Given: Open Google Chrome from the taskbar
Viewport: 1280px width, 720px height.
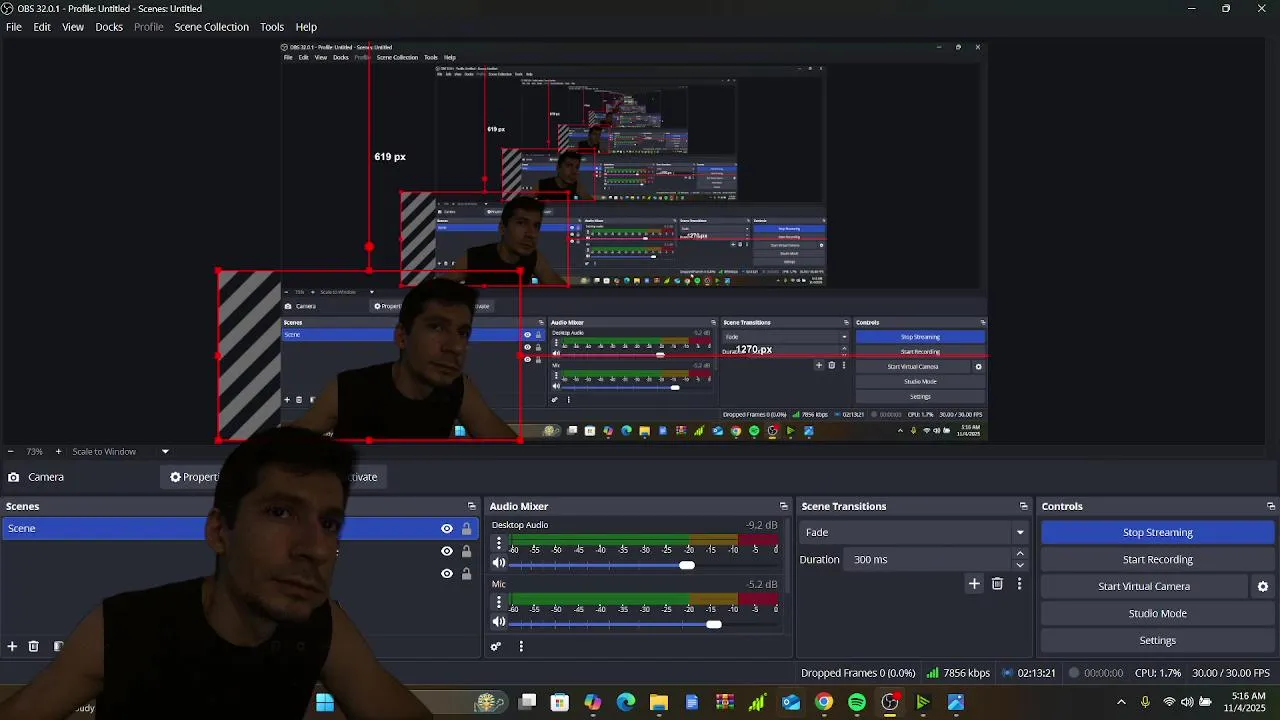Looking at the screenshot, I should pyautogui.click(x=824, y=702).
